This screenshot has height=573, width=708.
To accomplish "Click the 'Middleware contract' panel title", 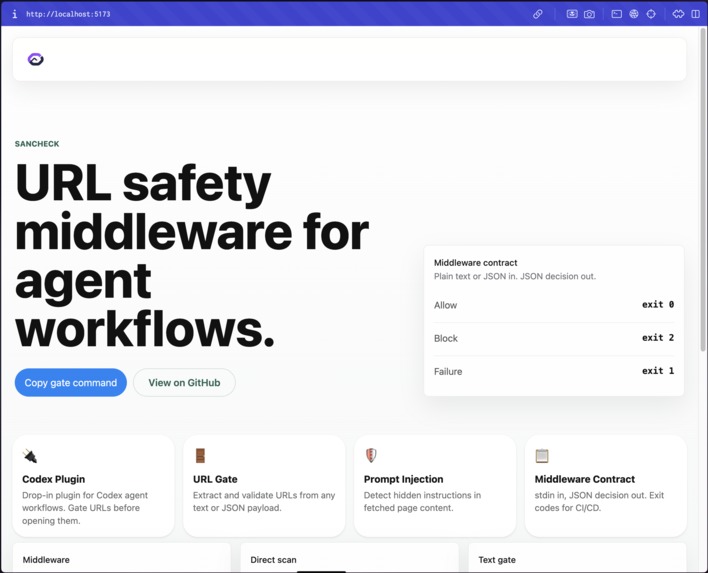I will (475, 263).
